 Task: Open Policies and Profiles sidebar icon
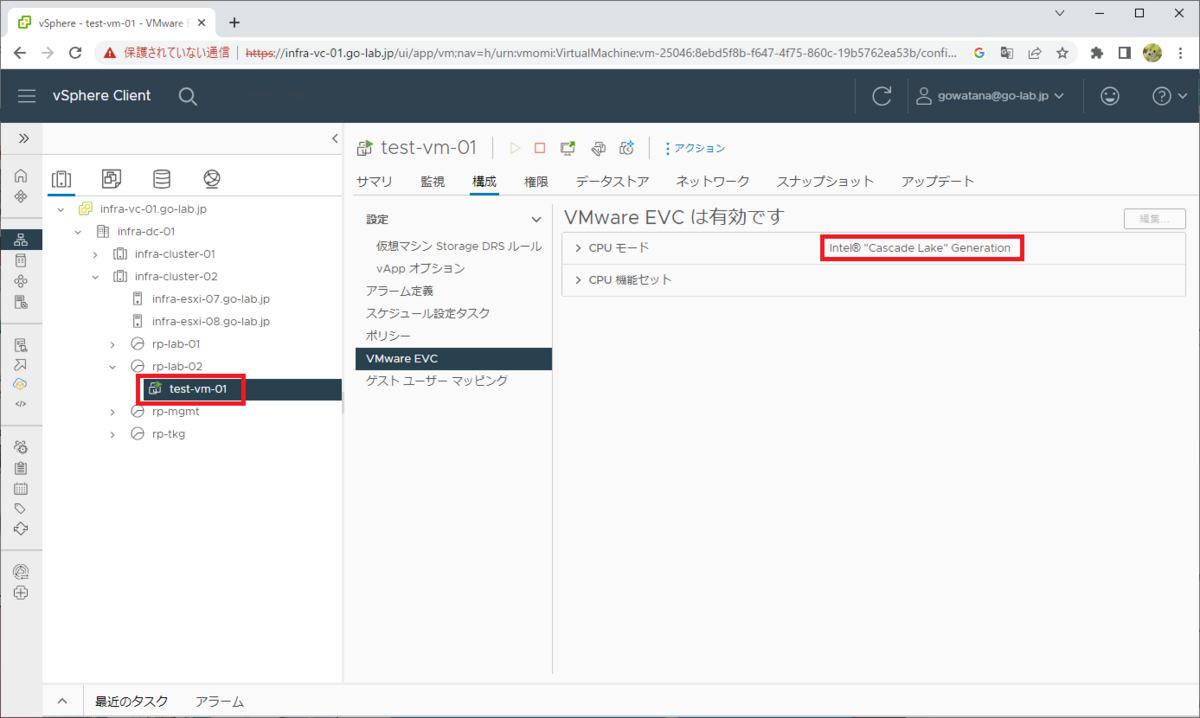pyautogui.click(x=21, y=345)
